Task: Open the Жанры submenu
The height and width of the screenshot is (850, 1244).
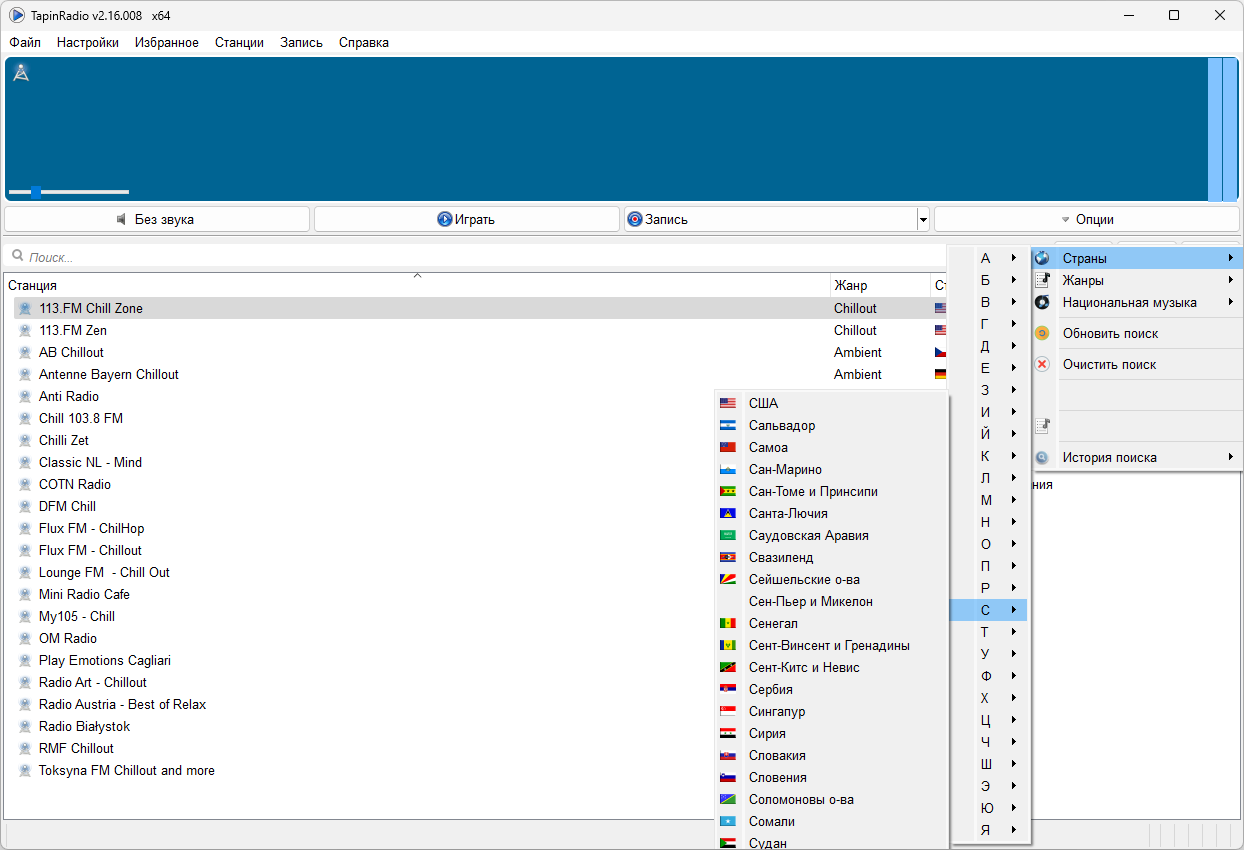Action: point(1137,280)
